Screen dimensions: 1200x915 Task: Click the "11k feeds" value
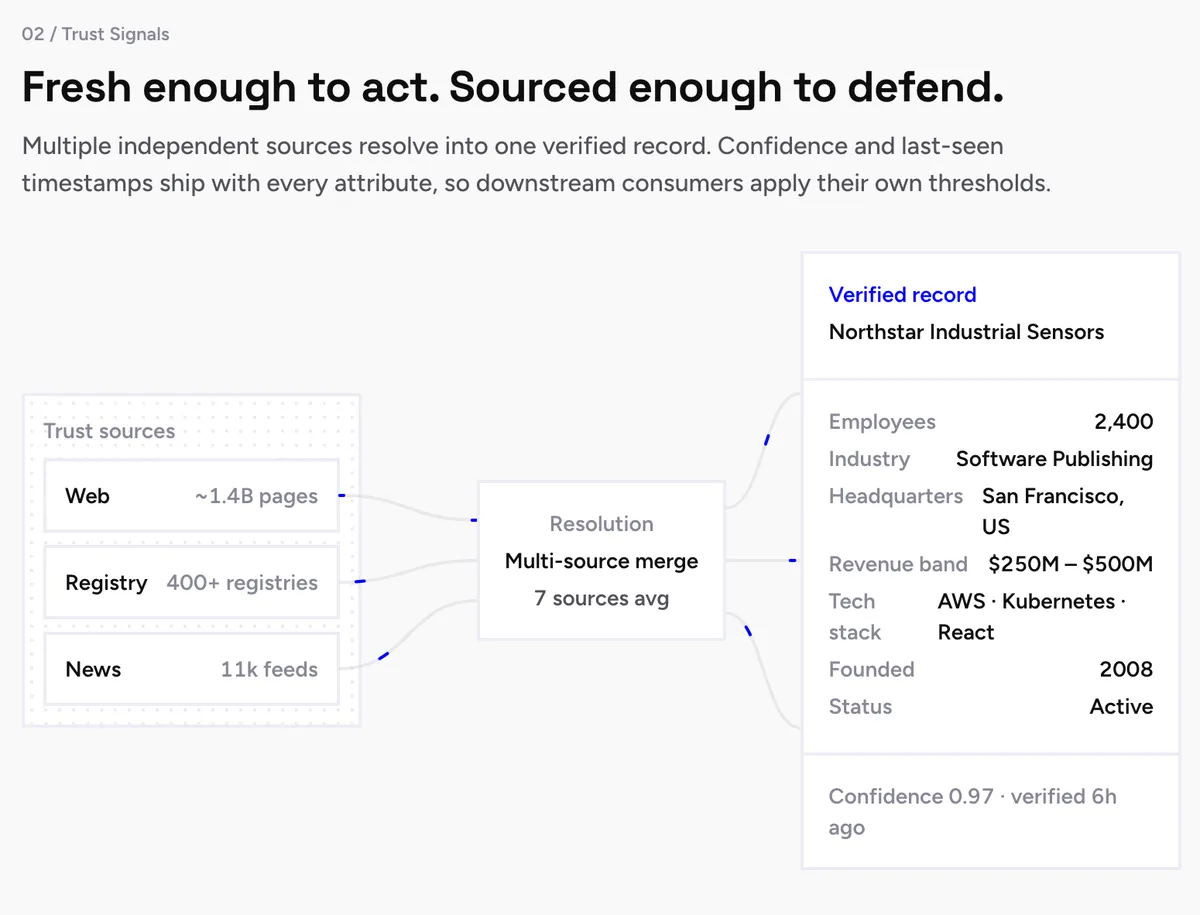269,669
